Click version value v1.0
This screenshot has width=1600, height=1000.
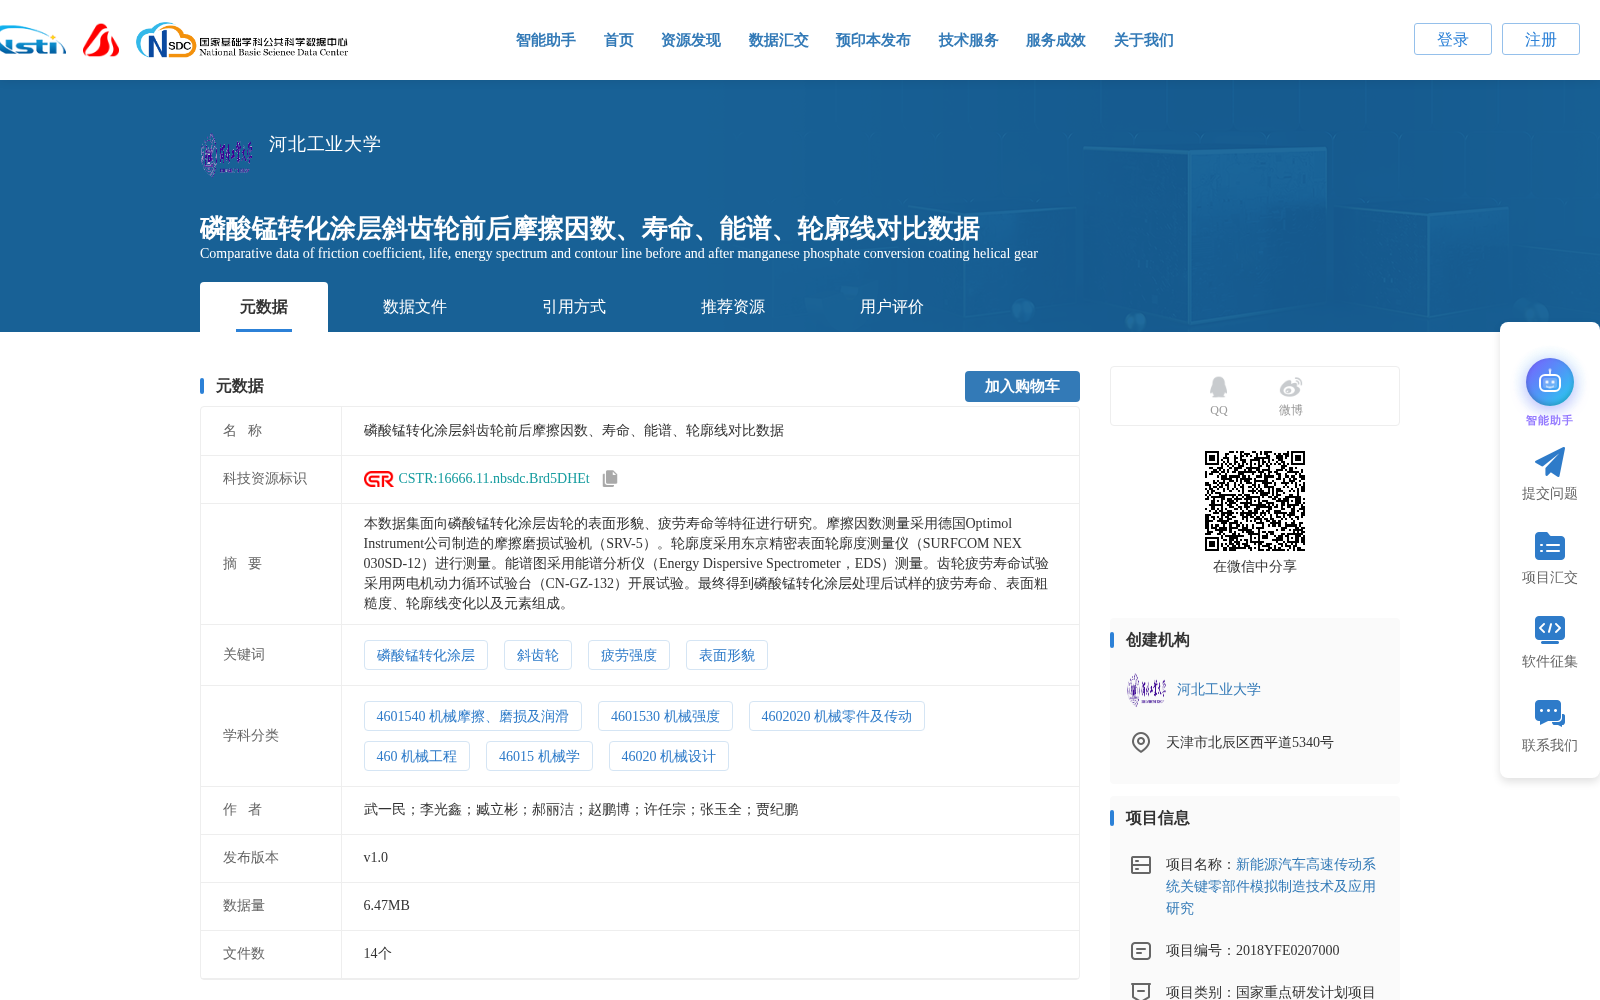coord(376,858)
